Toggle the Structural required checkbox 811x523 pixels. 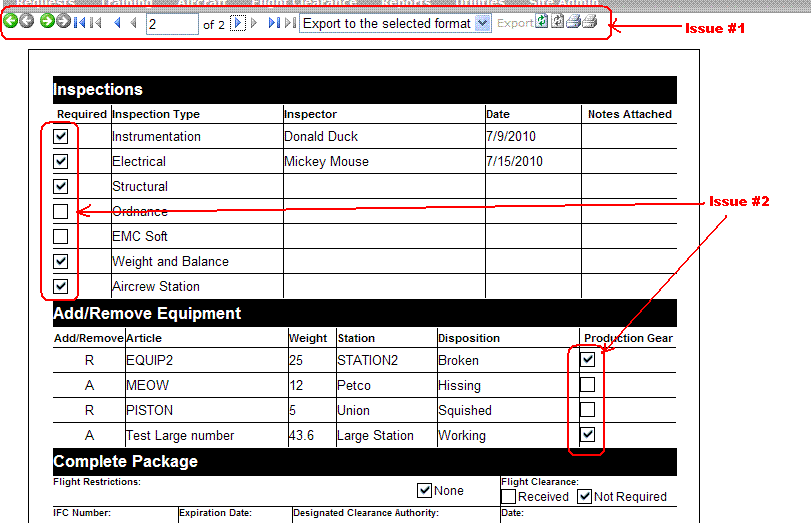tap(61, 186)
